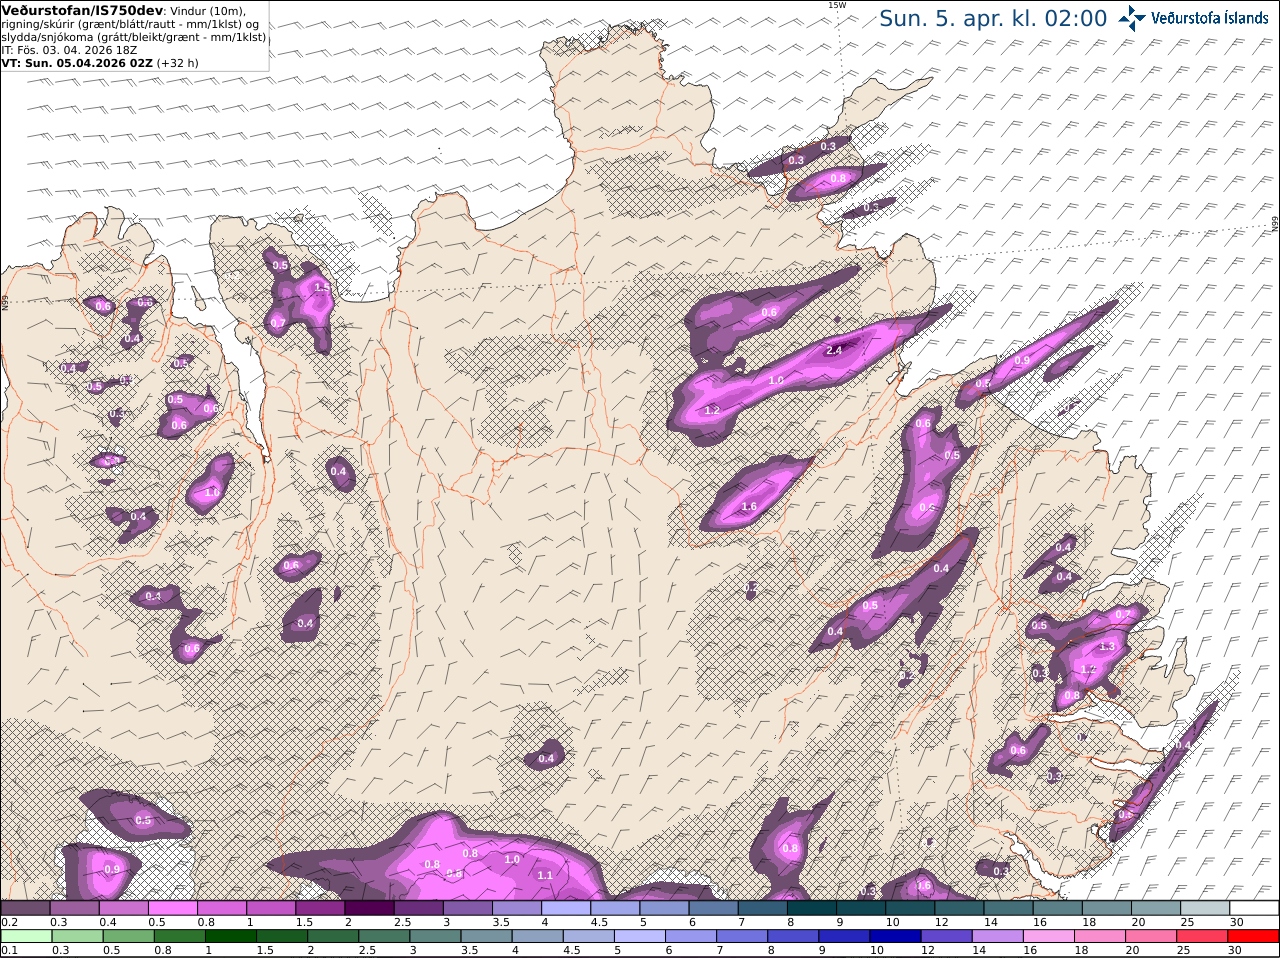
Task: Click the N99 label on the right edge
Action: (1275, 224)
